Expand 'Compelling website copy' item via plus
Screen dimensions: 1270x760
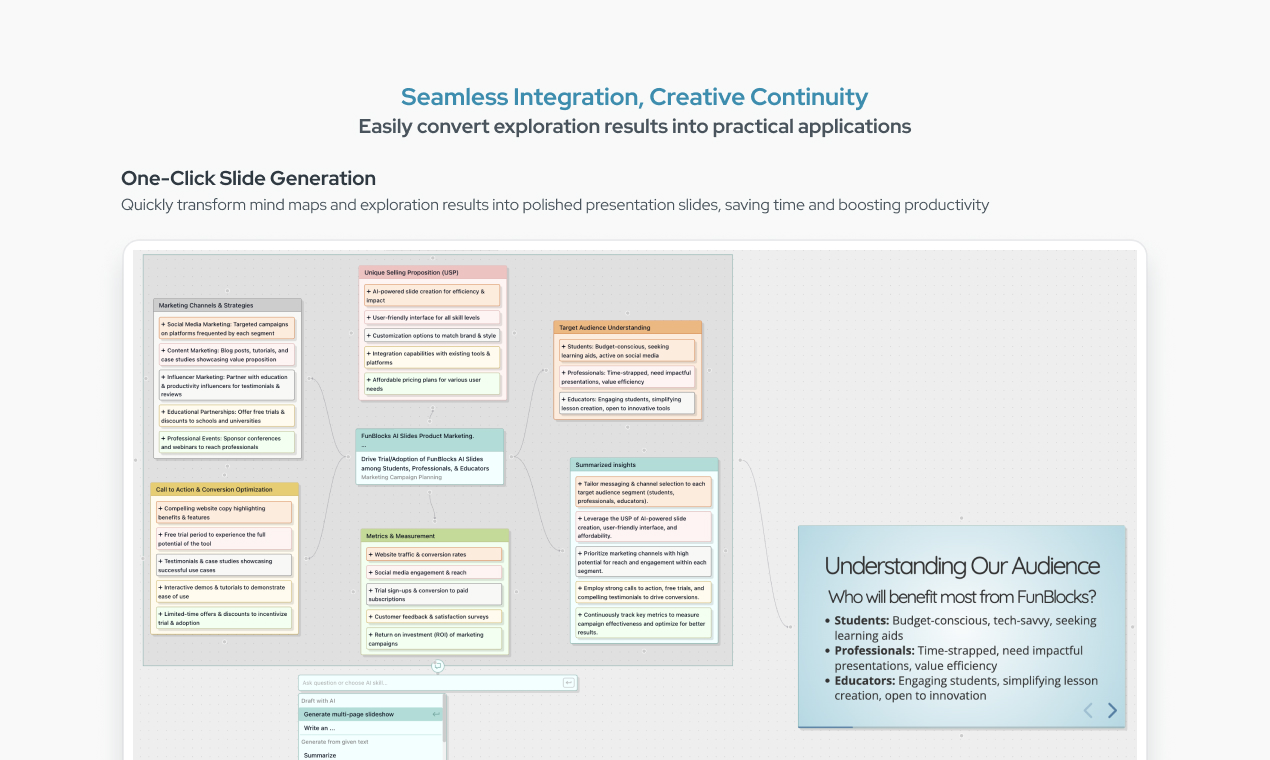160,508
